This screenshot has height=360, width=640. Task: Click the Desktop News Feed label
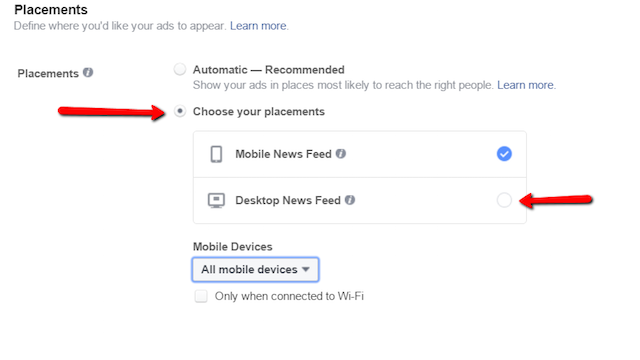[288, 200]
